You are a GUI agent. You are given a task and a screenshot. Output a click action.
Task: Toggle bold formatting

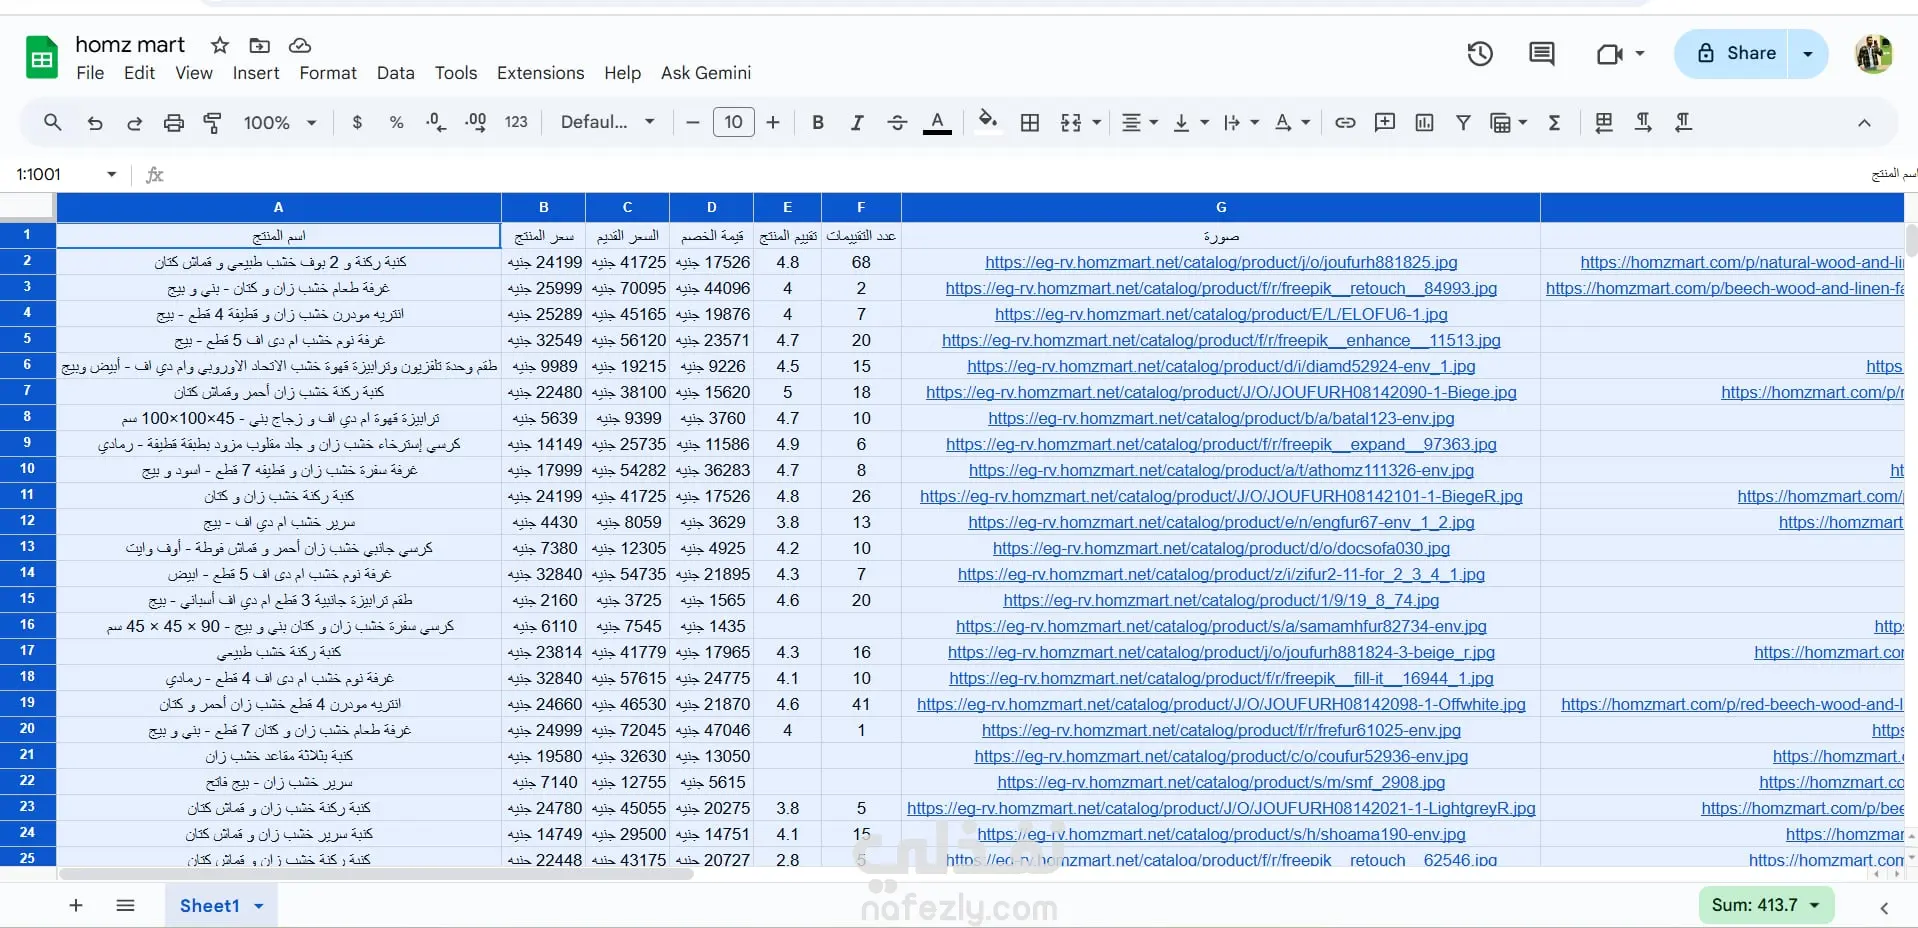818,122
